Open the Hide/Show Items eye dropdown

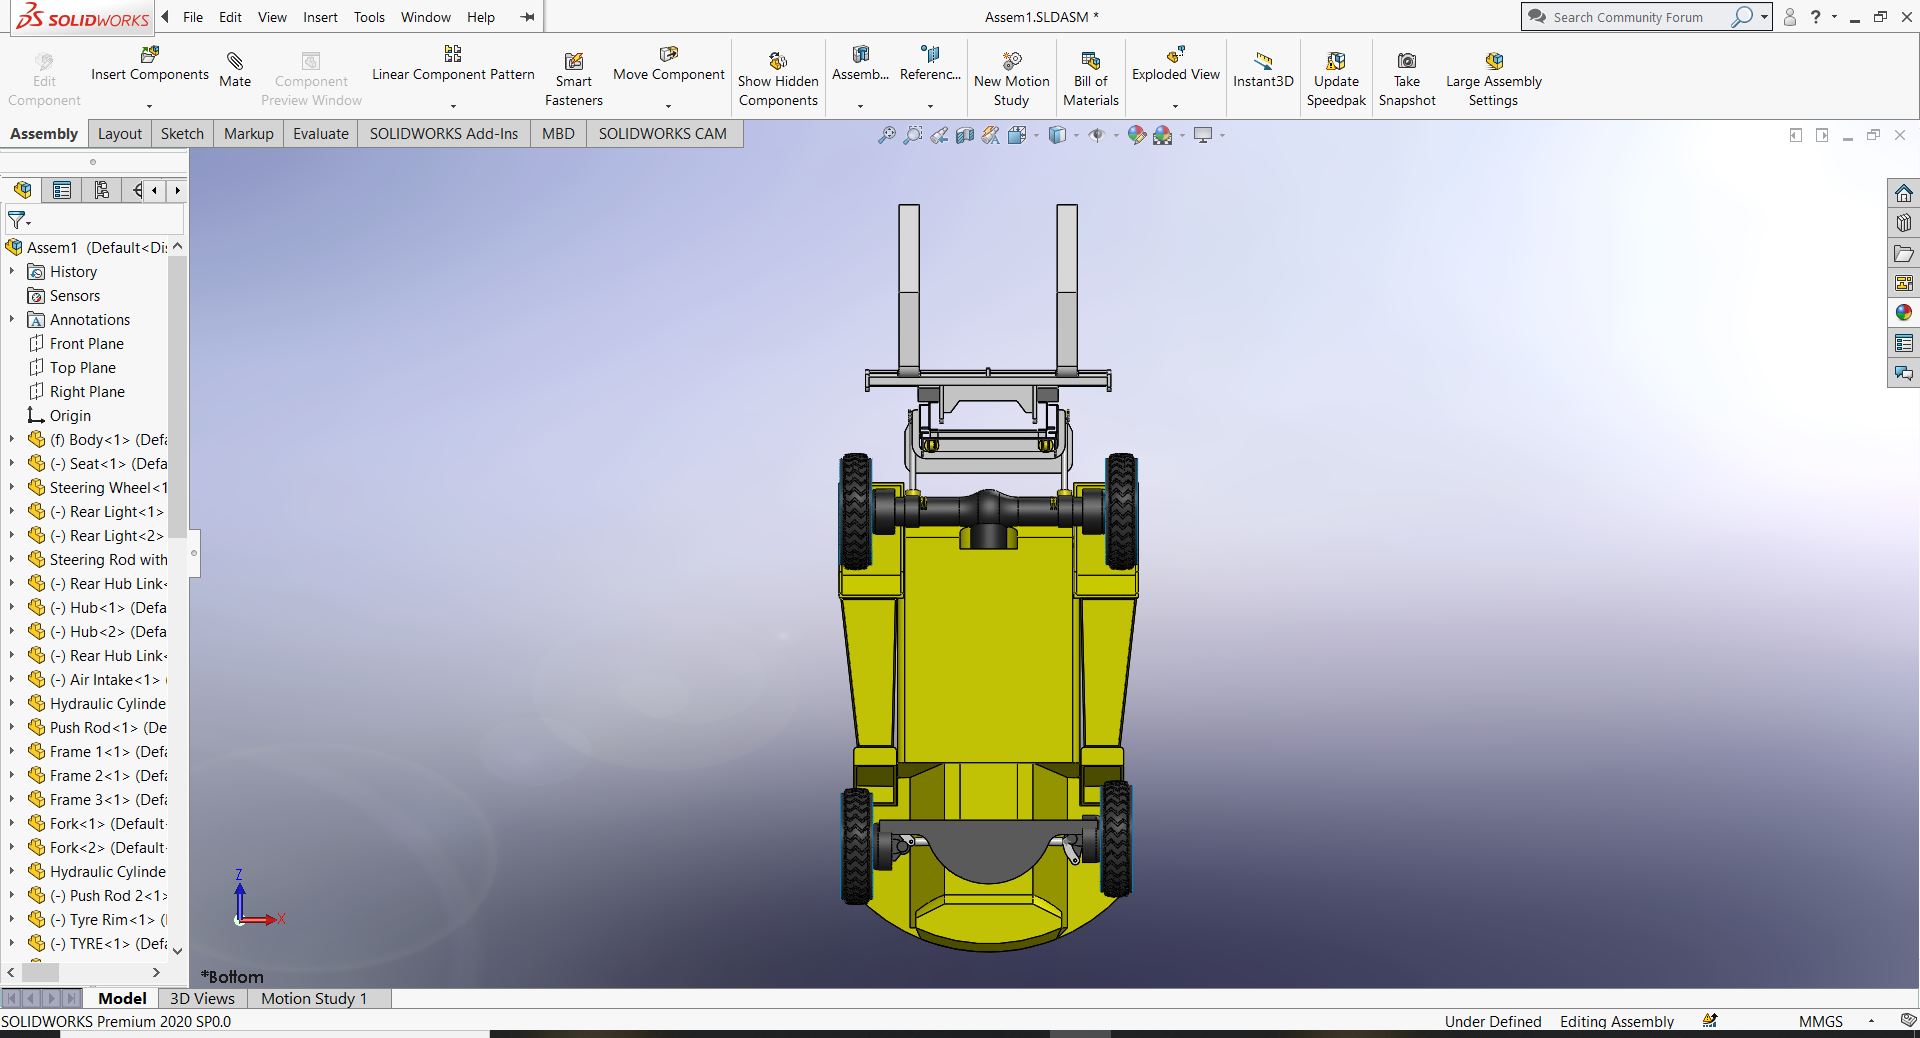click(1097, 135)
